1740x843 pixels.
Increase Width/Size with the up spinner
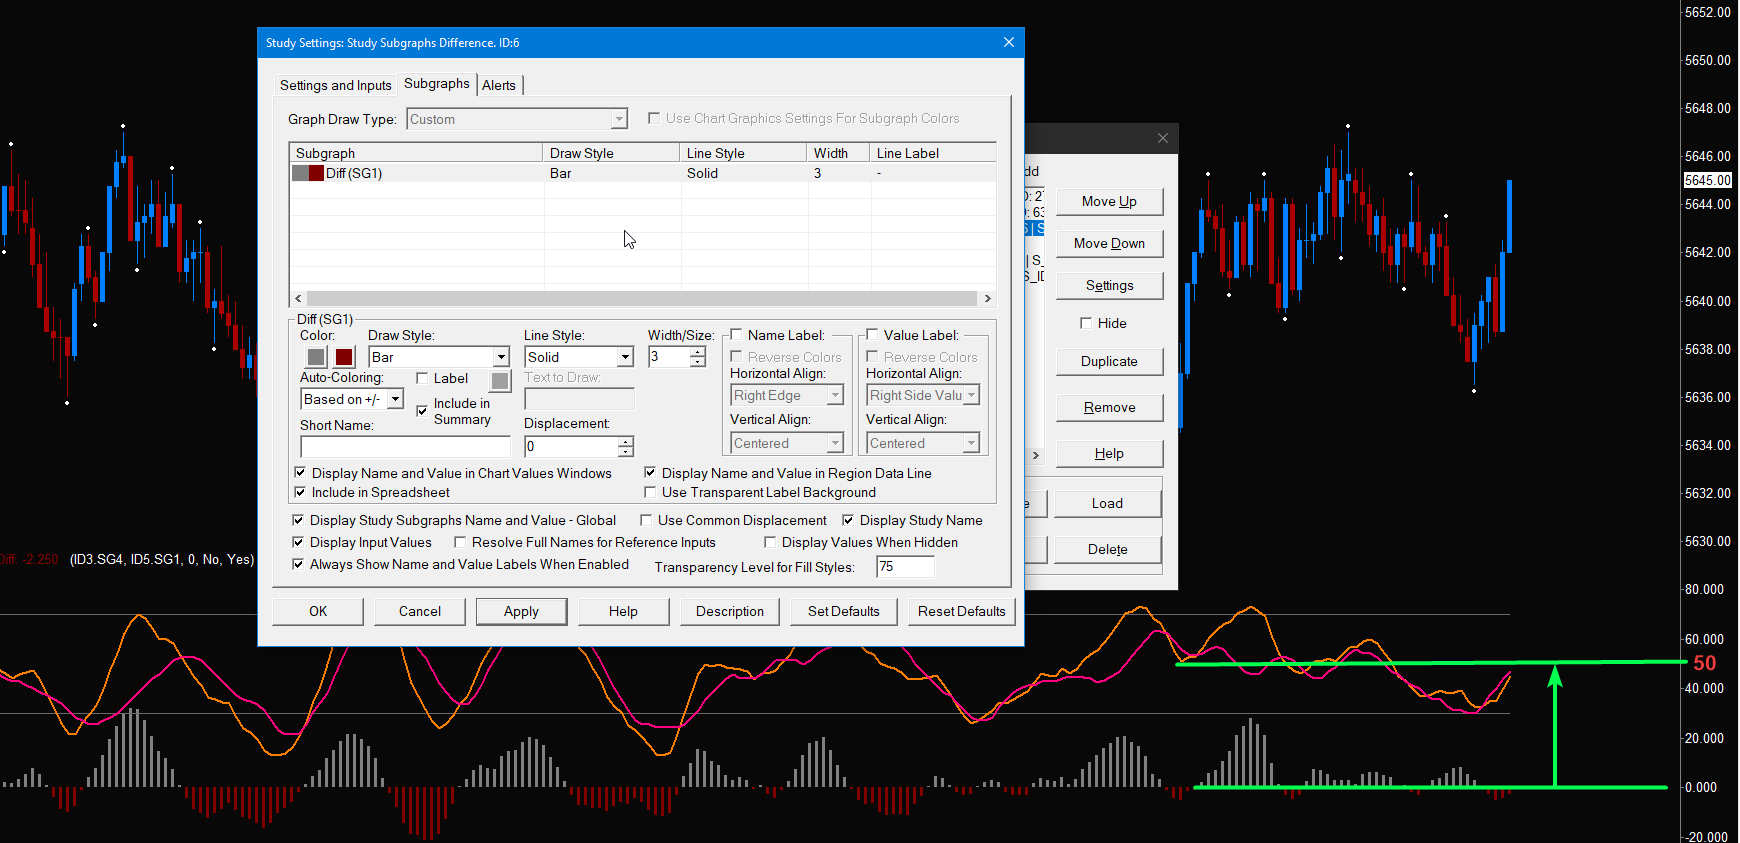698,352
